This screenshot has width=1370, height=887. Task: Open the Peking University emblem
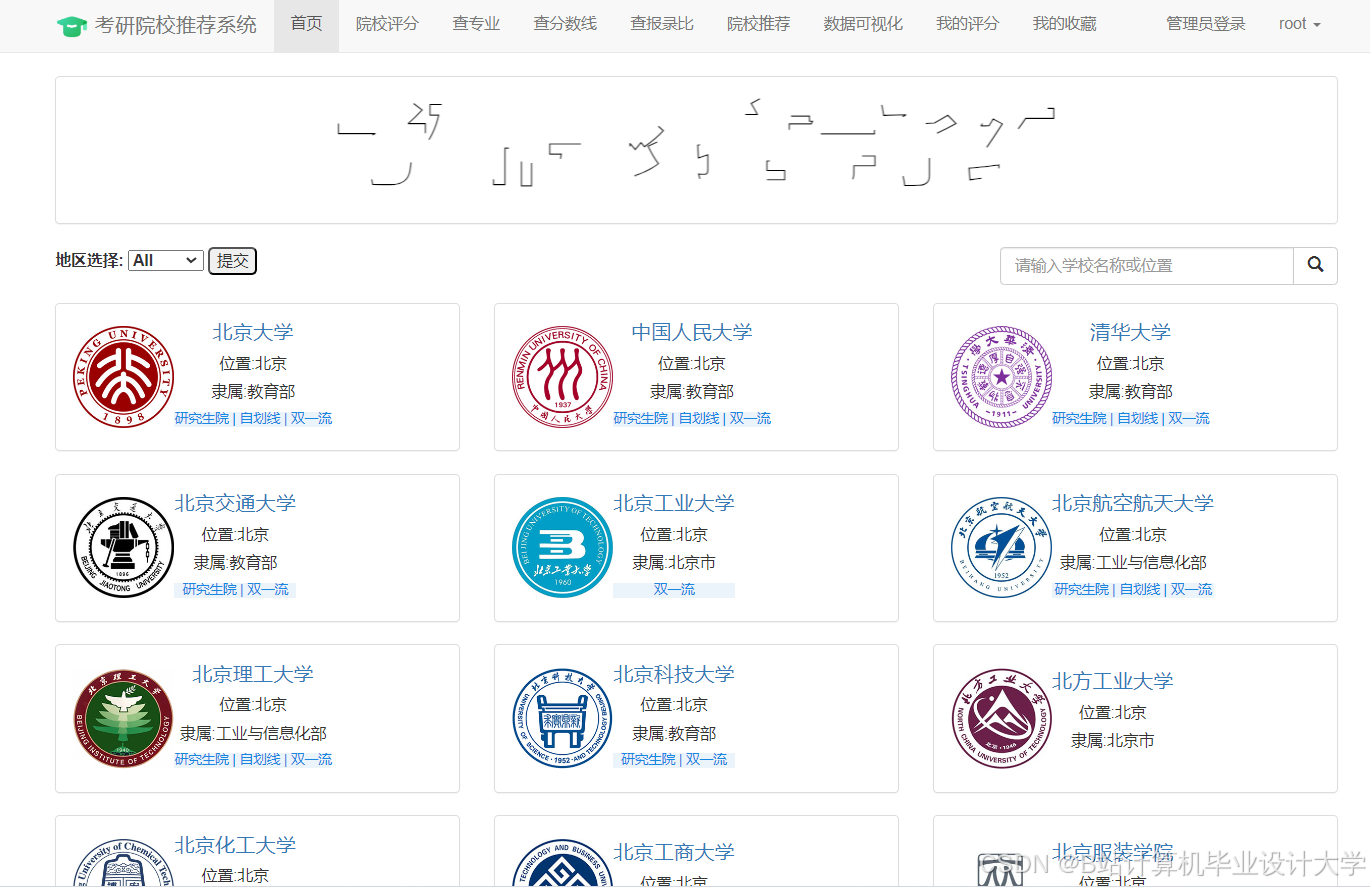click(x=124, y=377)
